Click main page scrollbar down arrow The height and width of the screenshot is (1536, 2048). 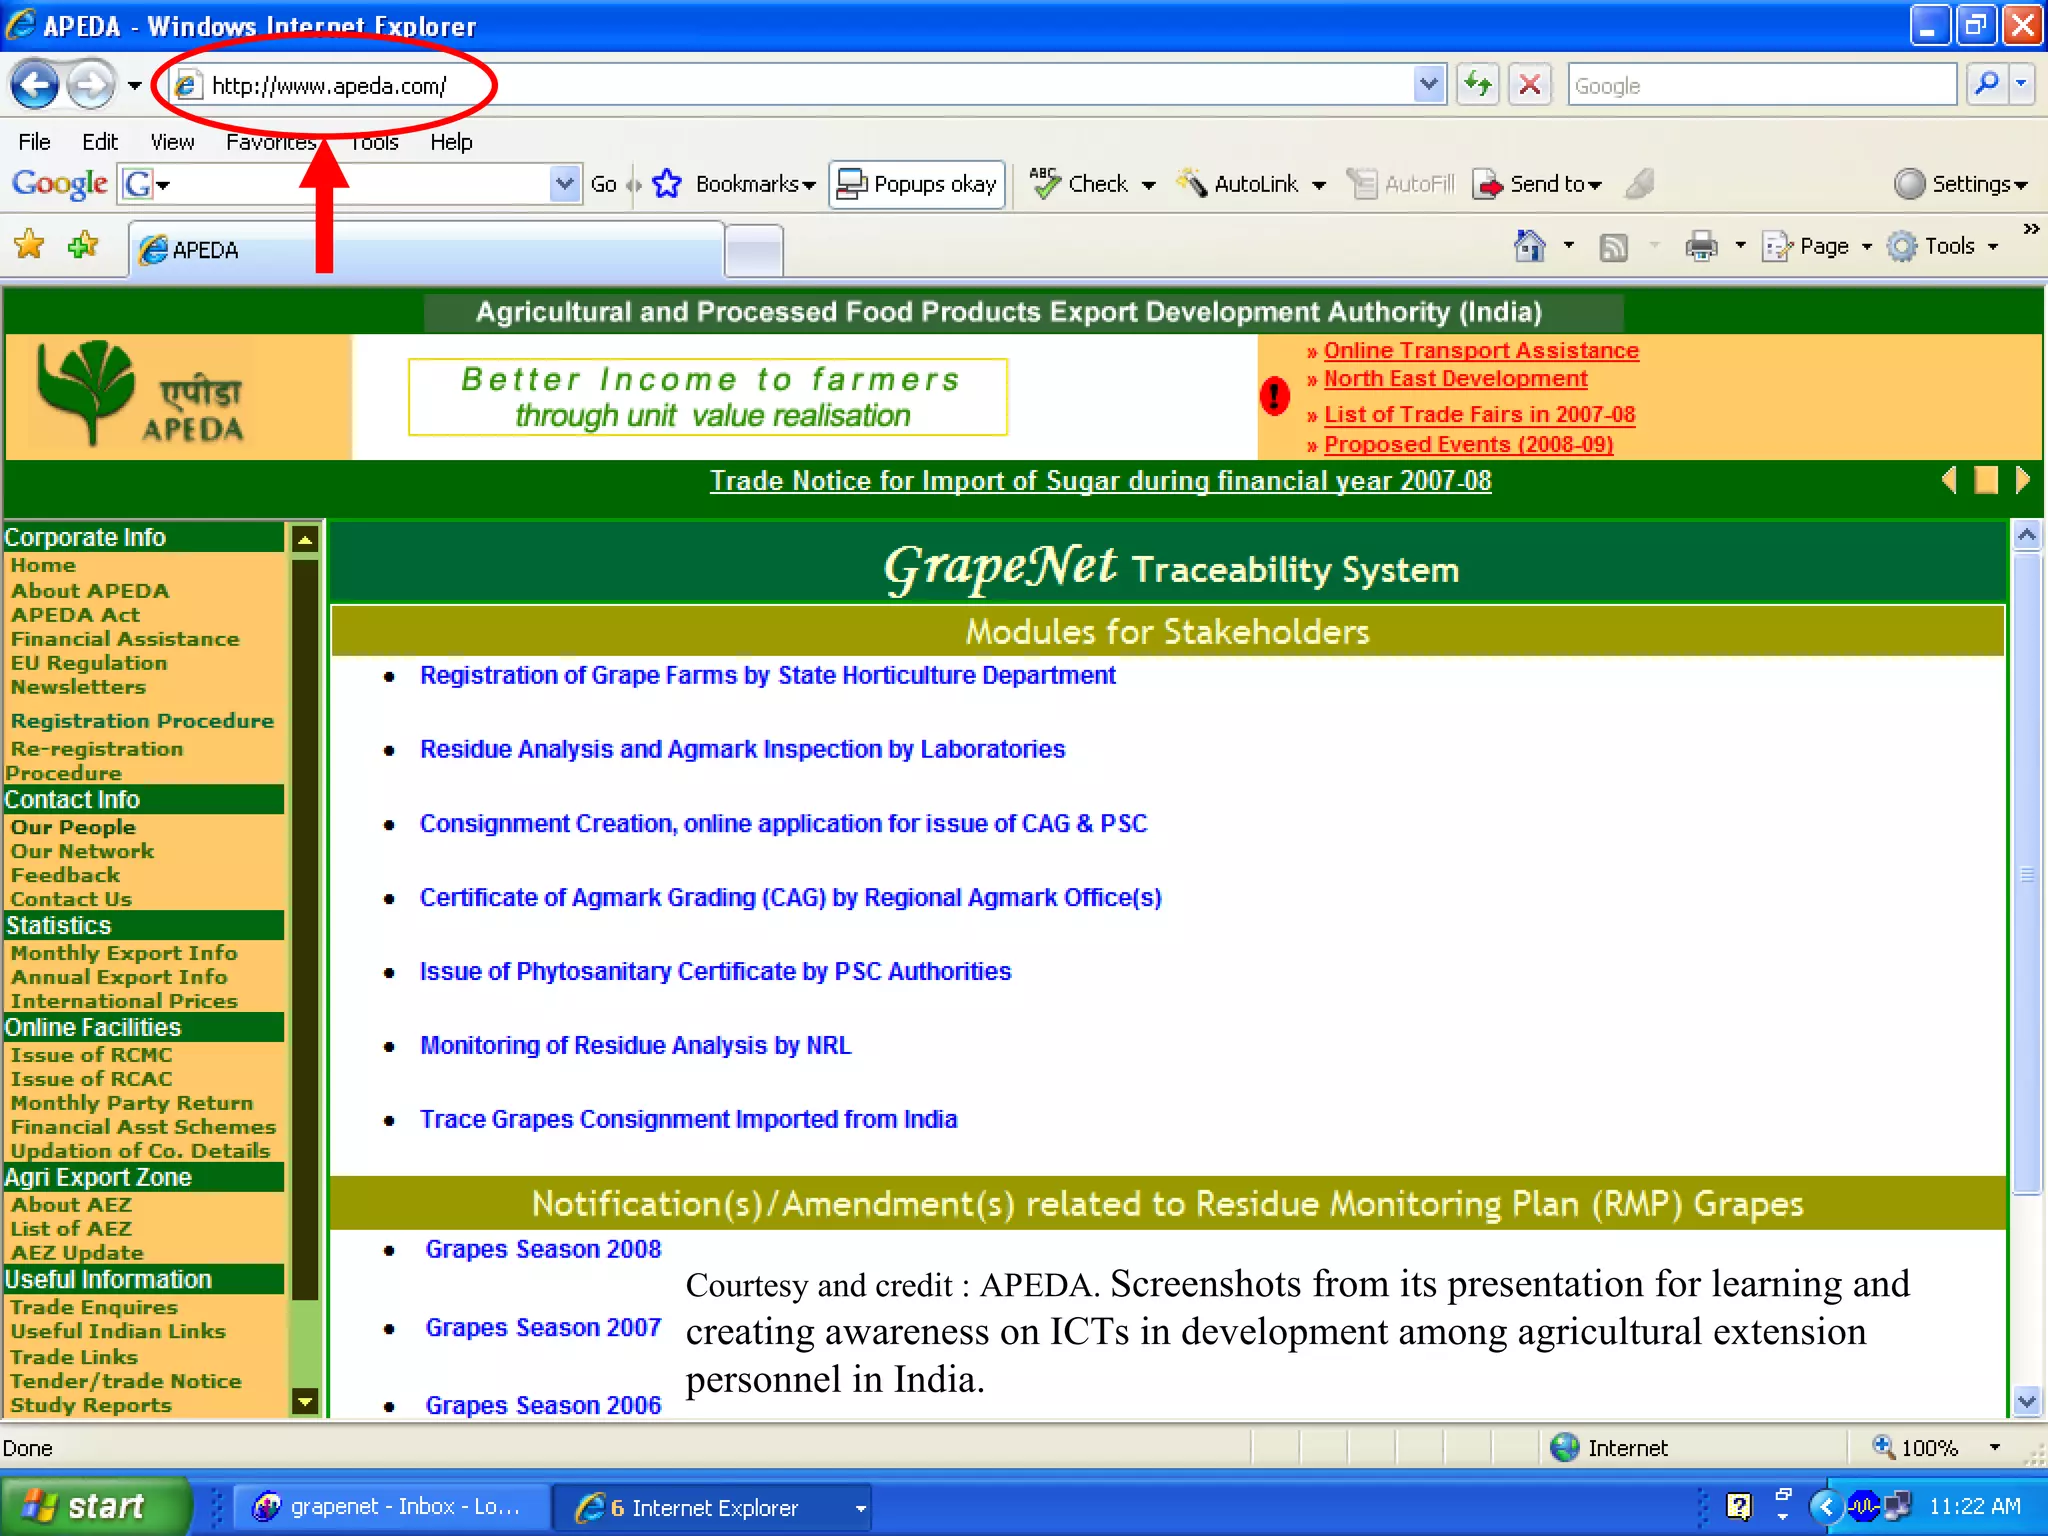tap(2026, 1402)
